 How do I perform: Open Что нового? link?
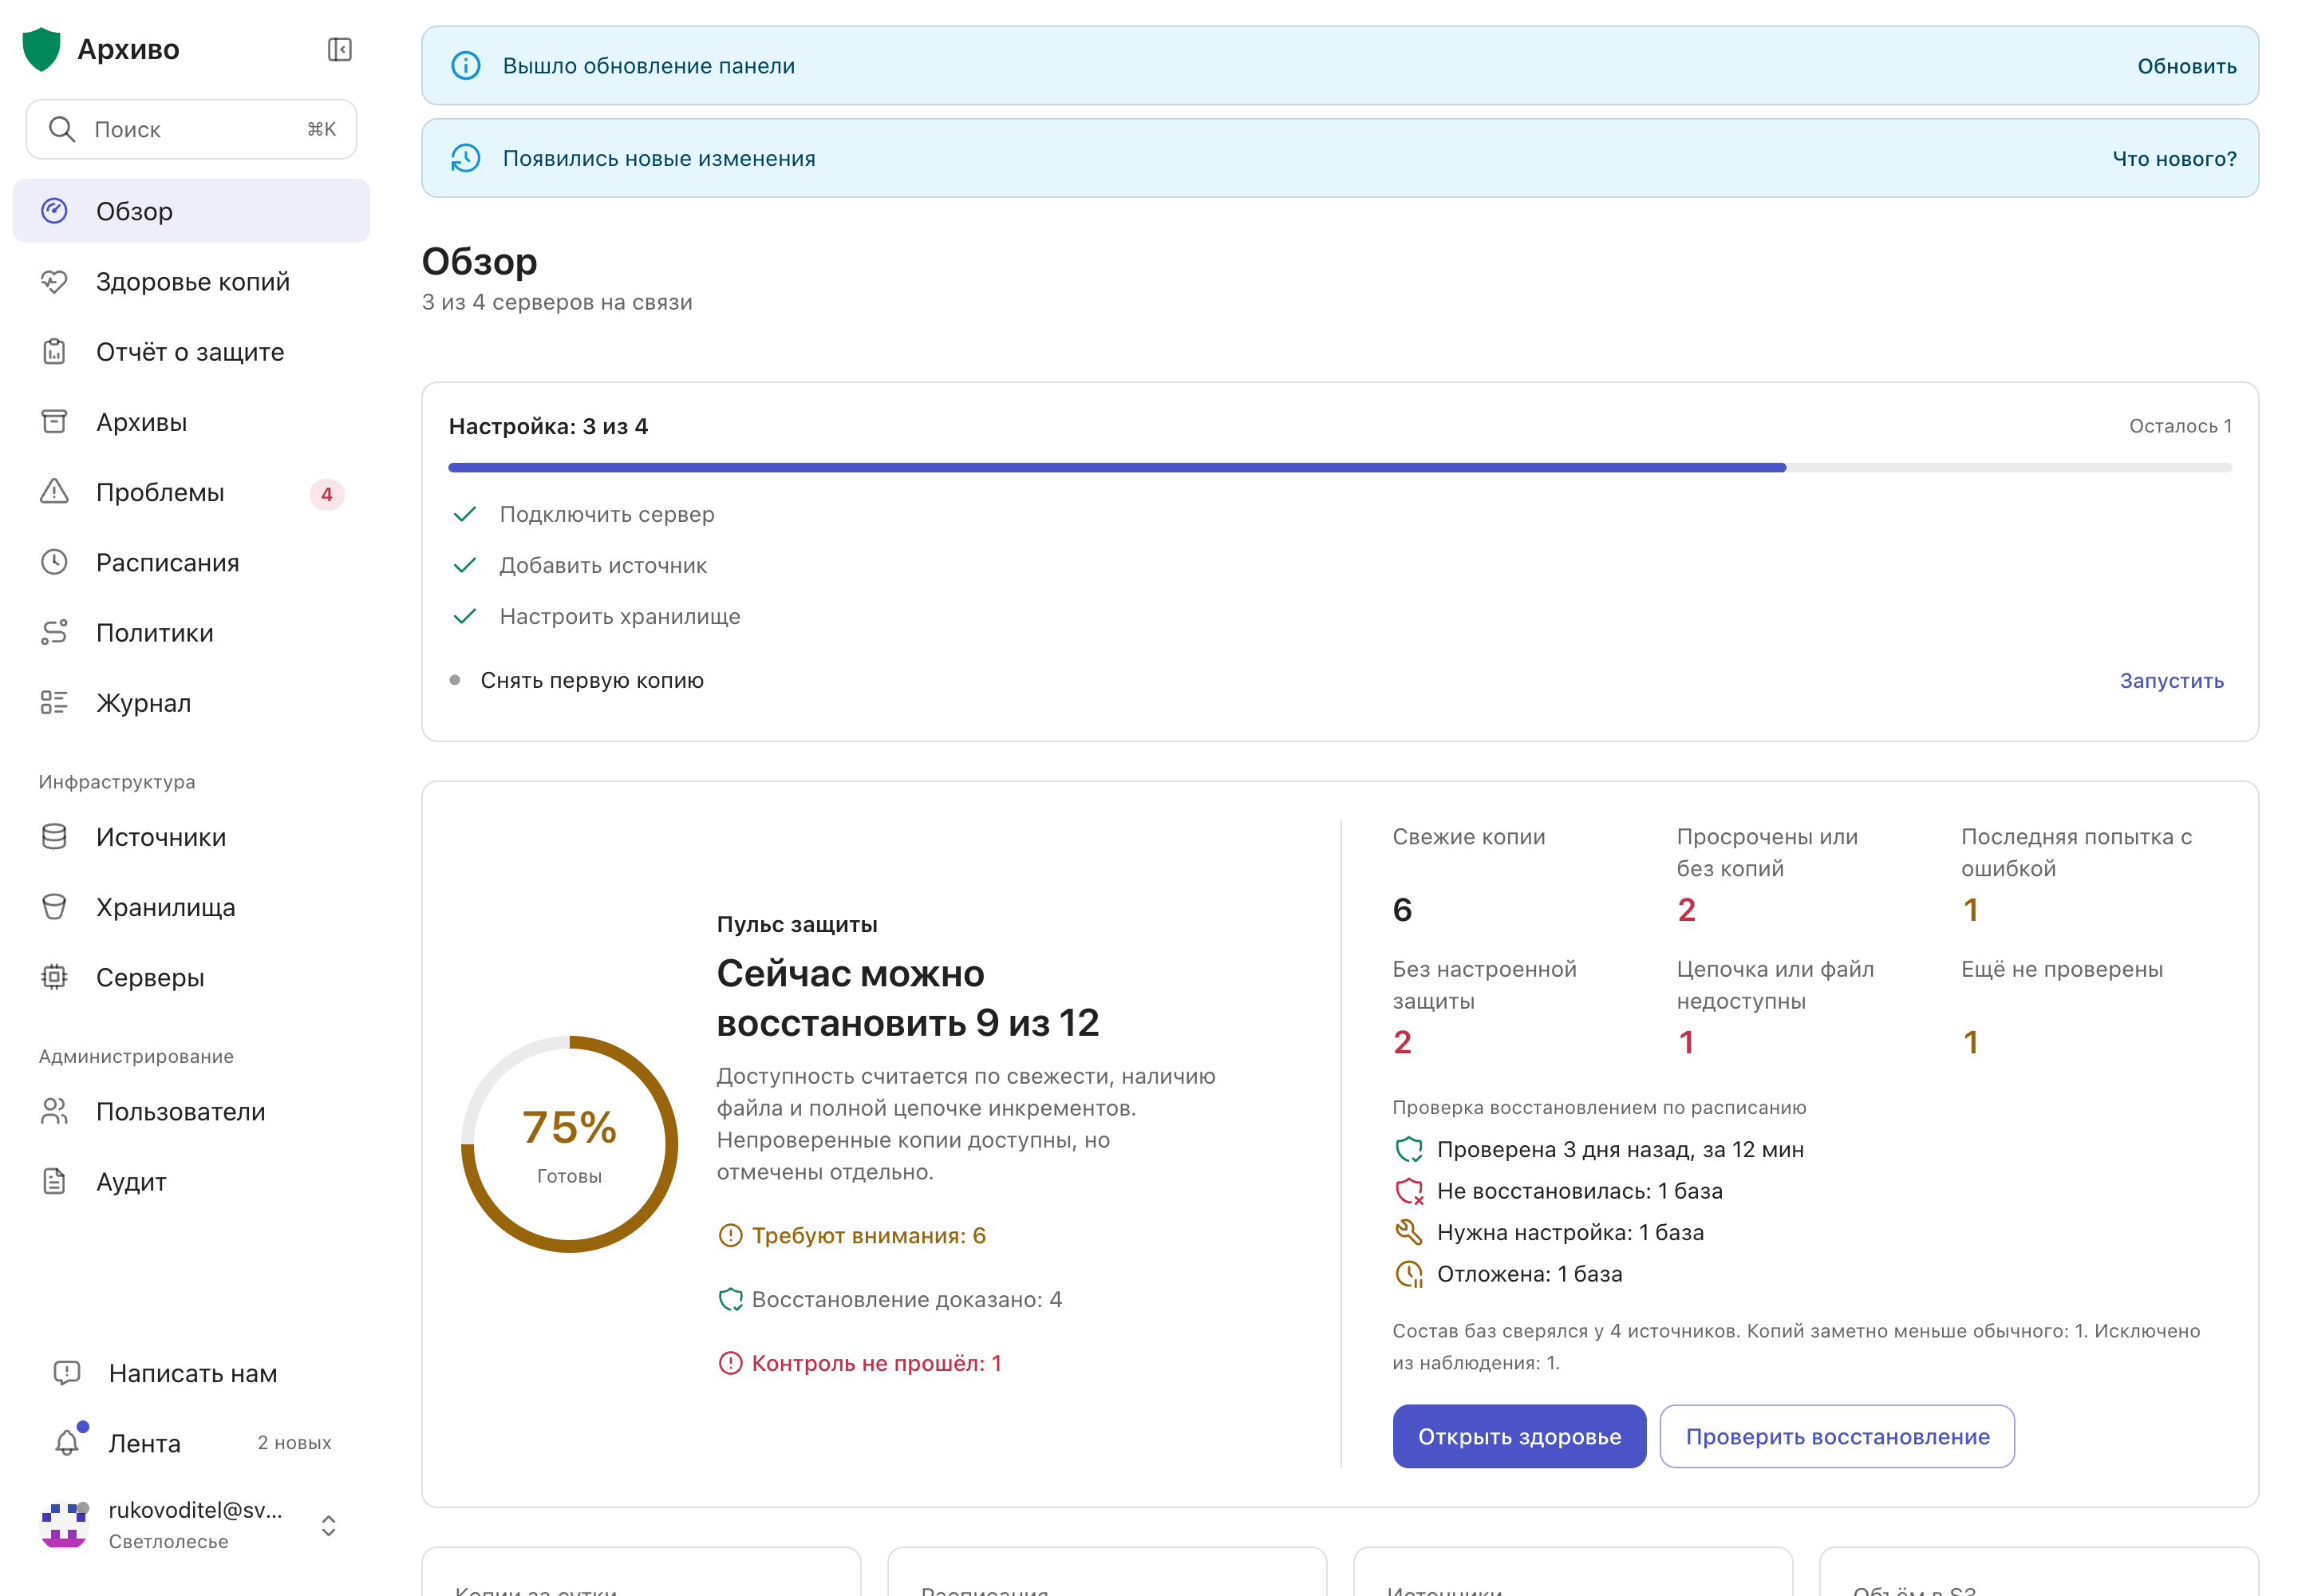coord(2174,158)
